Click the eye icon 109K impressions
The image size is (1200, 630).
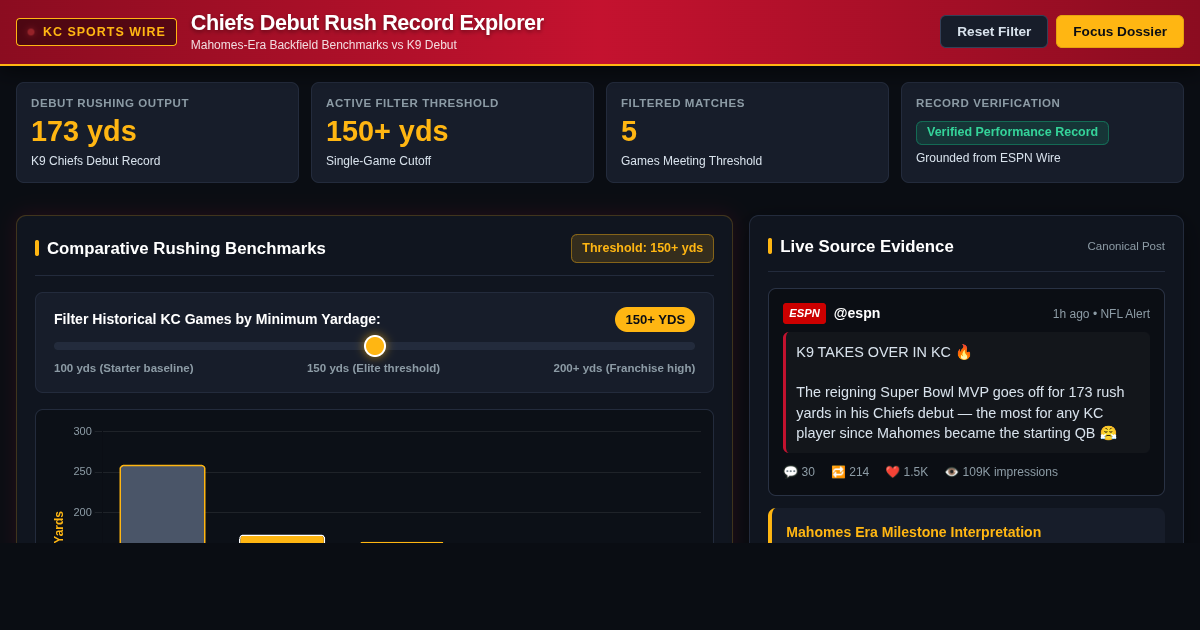point(951,472)
